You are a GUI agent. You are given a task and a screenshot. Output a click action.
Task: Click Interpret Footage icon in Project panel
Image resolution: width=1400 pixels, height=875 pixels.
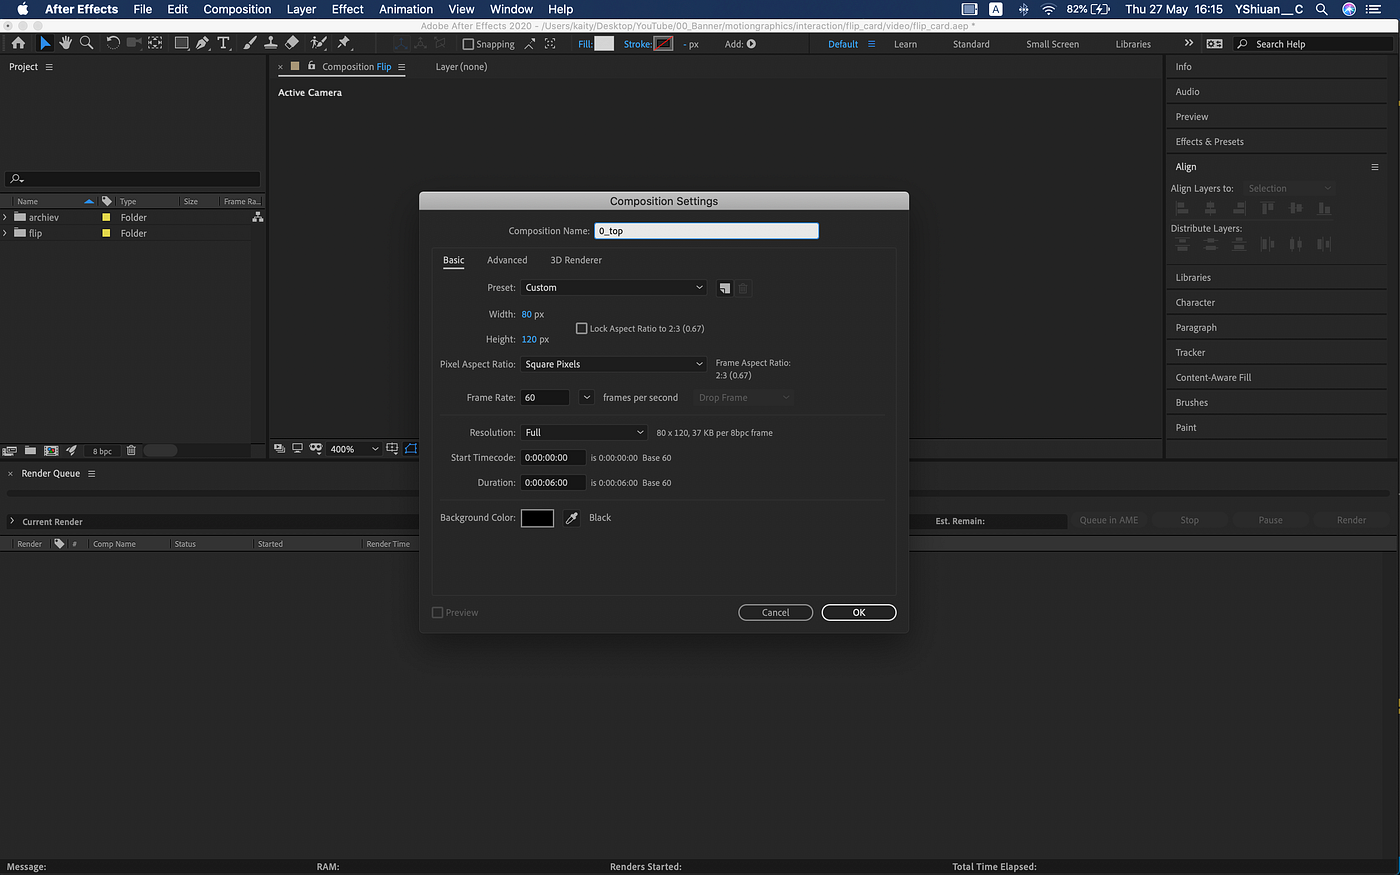pos(10,451)
